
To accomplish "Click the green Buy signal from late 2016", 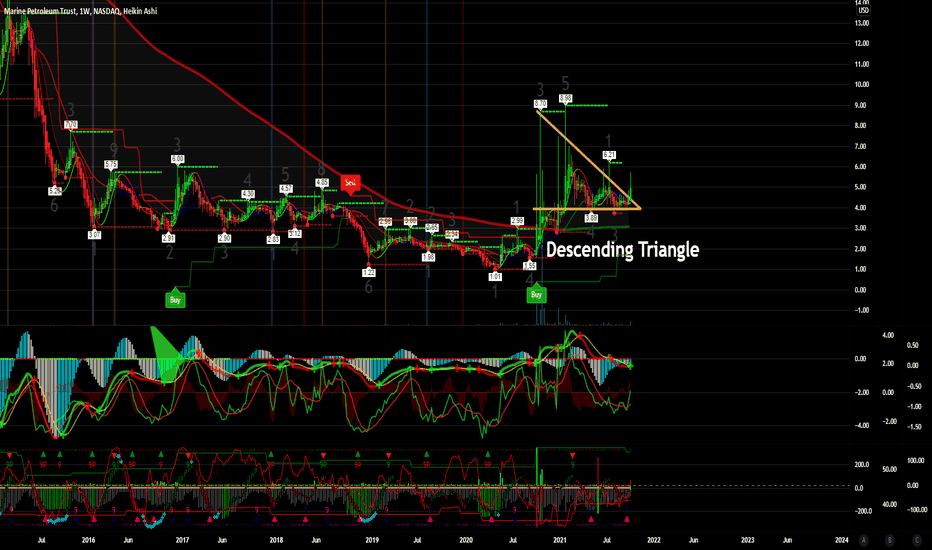I will pyautogui.click(x=175, y=300).
